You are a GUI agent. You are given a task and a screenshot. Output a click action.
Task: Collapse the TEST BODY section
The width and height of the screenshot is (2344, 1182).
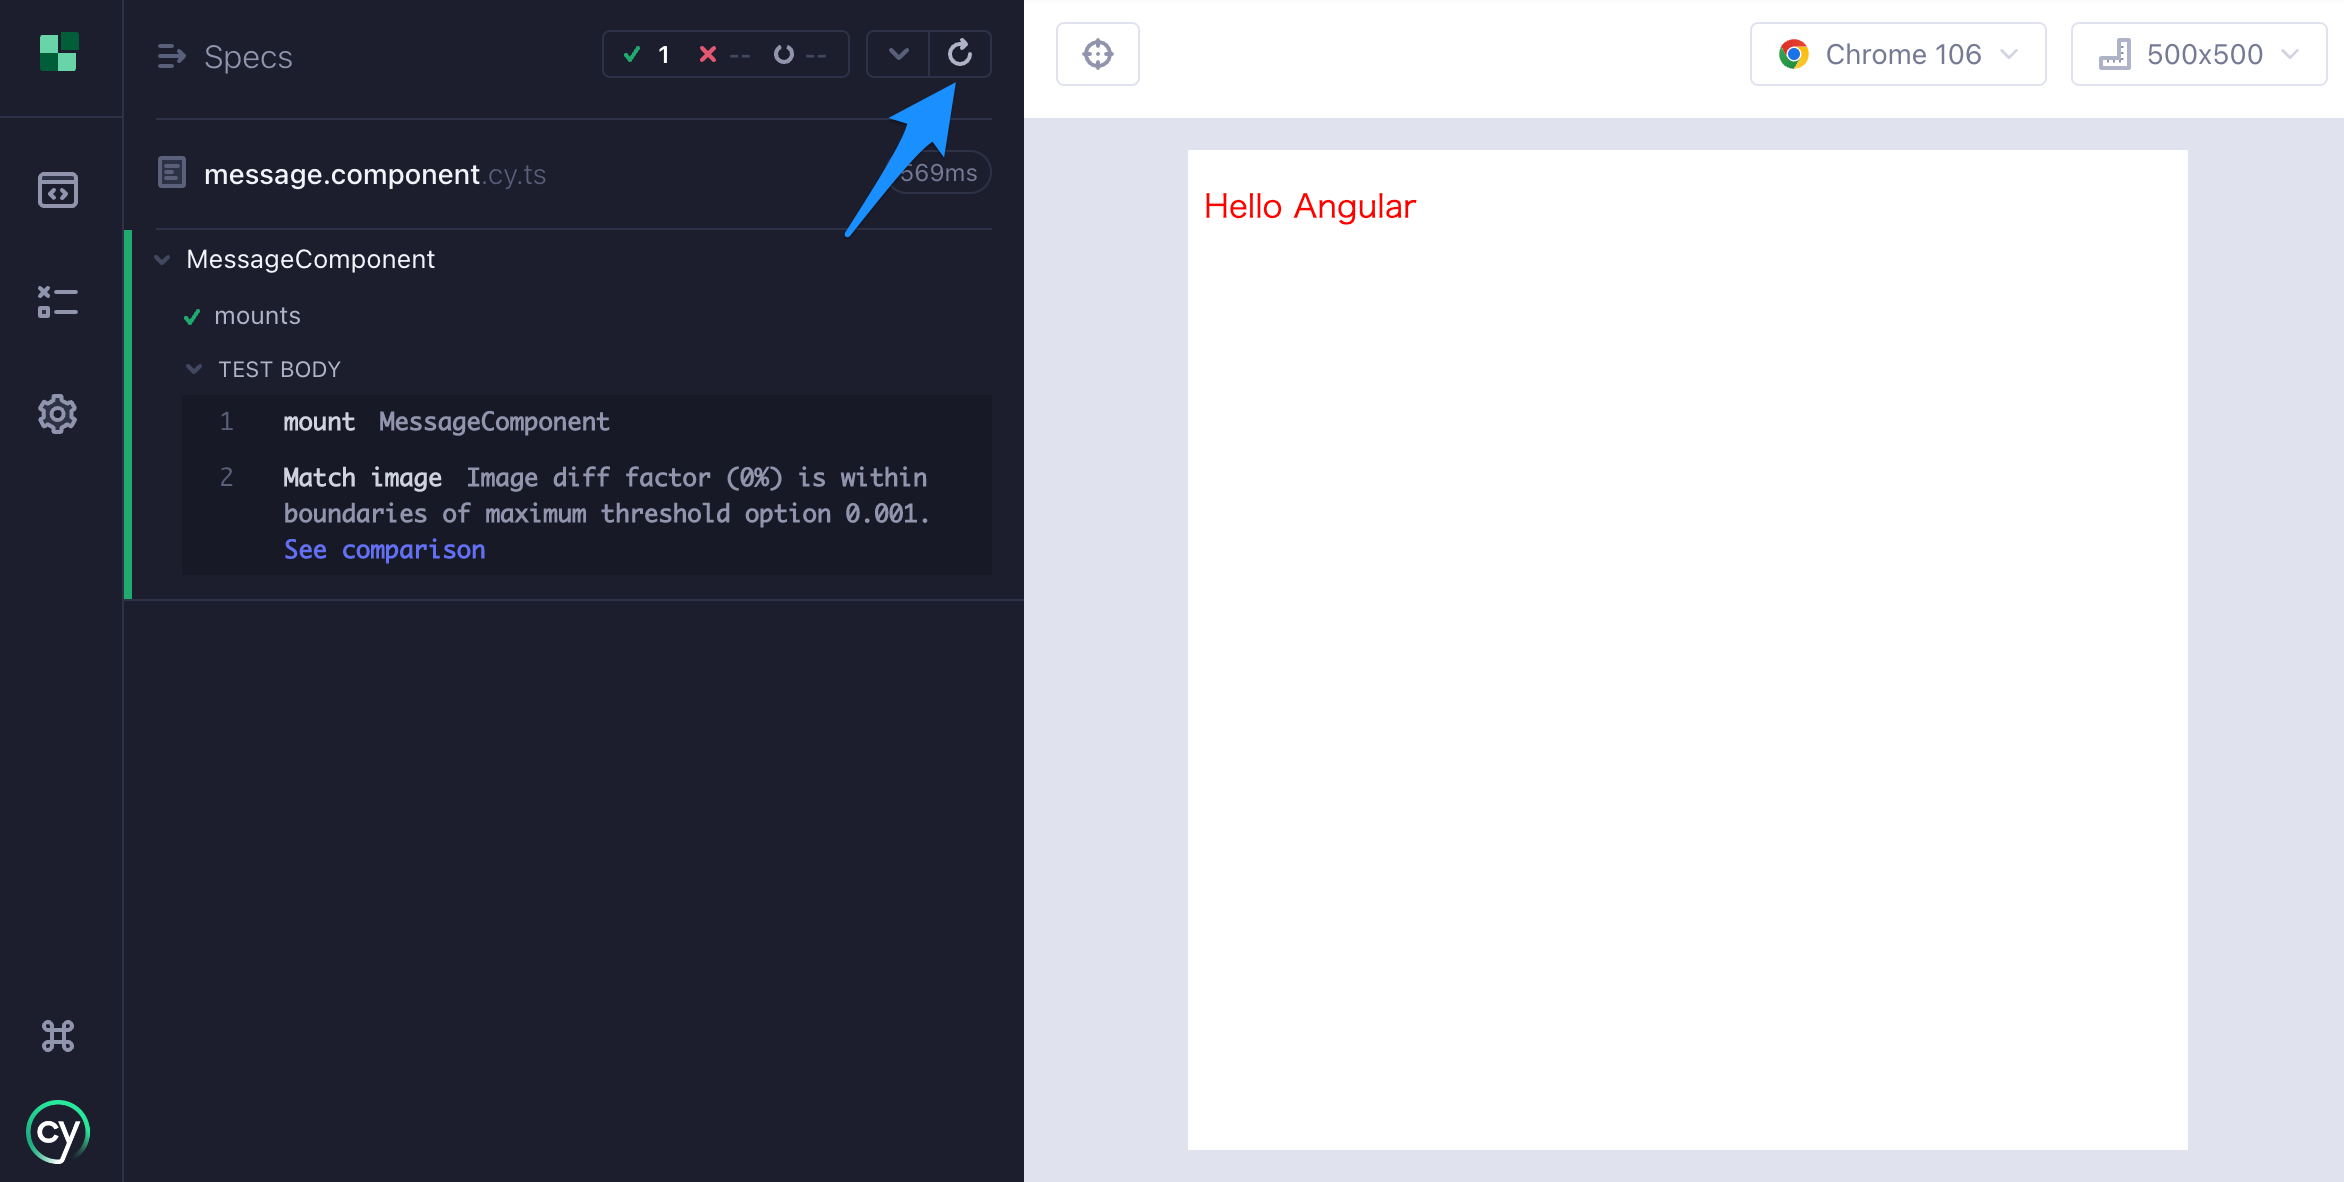click(x=194, y=370)
